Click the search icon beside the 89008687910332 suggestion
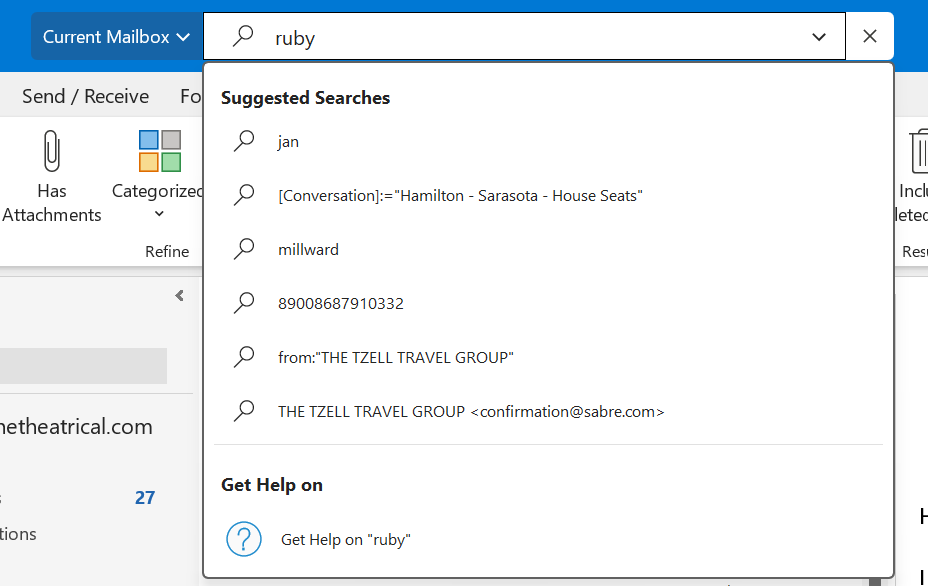The width and height of the screenshot is (928, 586). coord(244,303)
